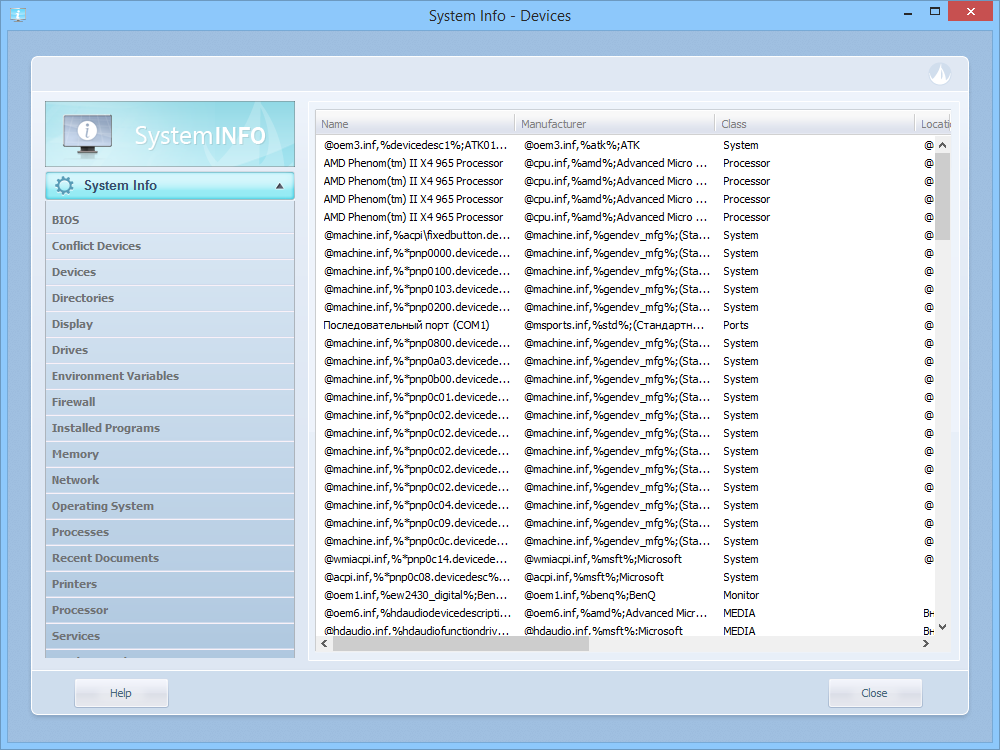View Operating System details
This screenshot has height=750, width=1000.
click(170, 506)
